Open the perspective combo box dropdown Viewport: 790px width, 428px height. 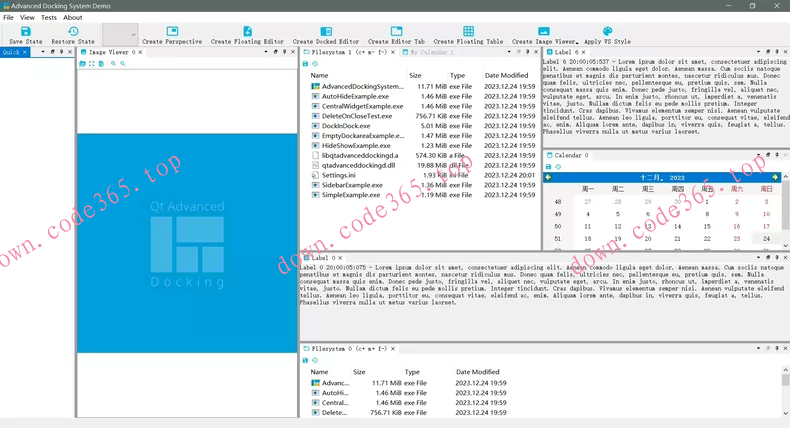(121, 35)
